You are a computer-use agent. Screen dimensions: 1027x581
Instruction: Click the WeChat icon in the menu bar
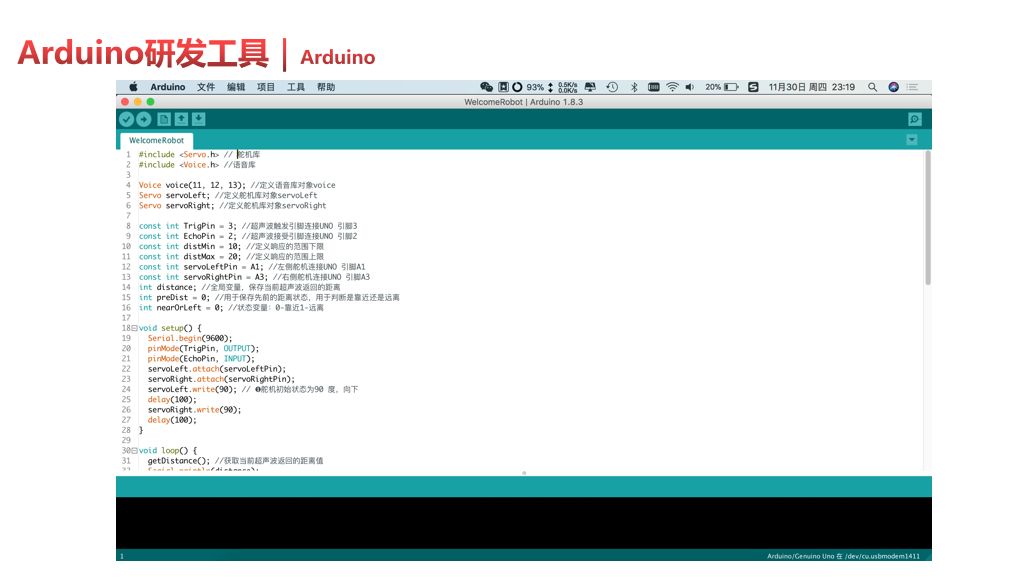tap(486, 87)
